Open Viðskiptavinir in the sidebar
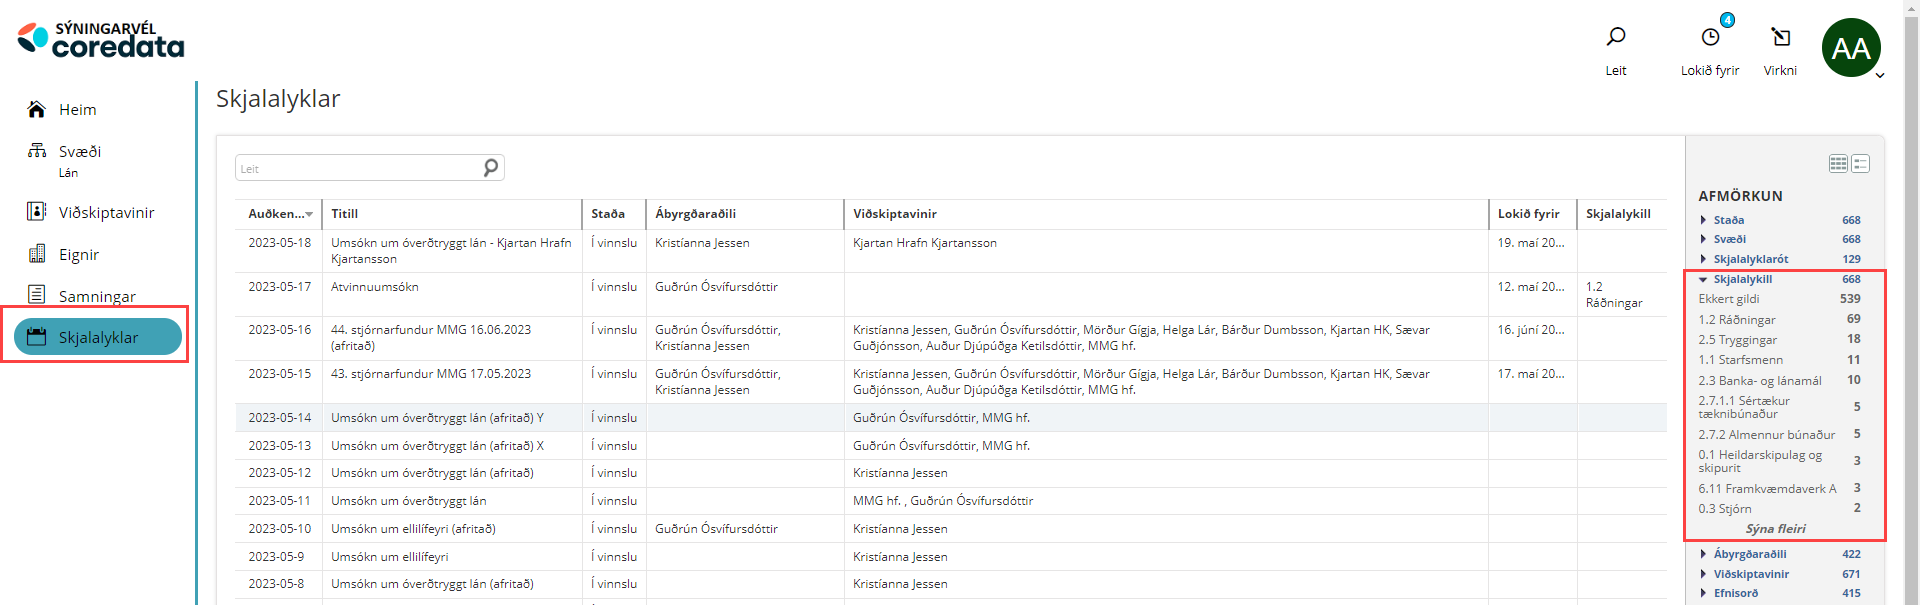 [106, 213]
